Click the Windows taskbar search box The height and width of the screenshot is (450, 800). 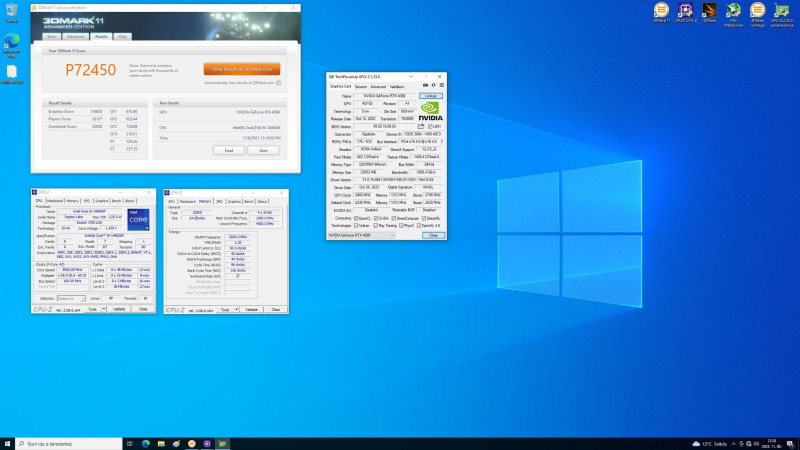click(69, 444)
